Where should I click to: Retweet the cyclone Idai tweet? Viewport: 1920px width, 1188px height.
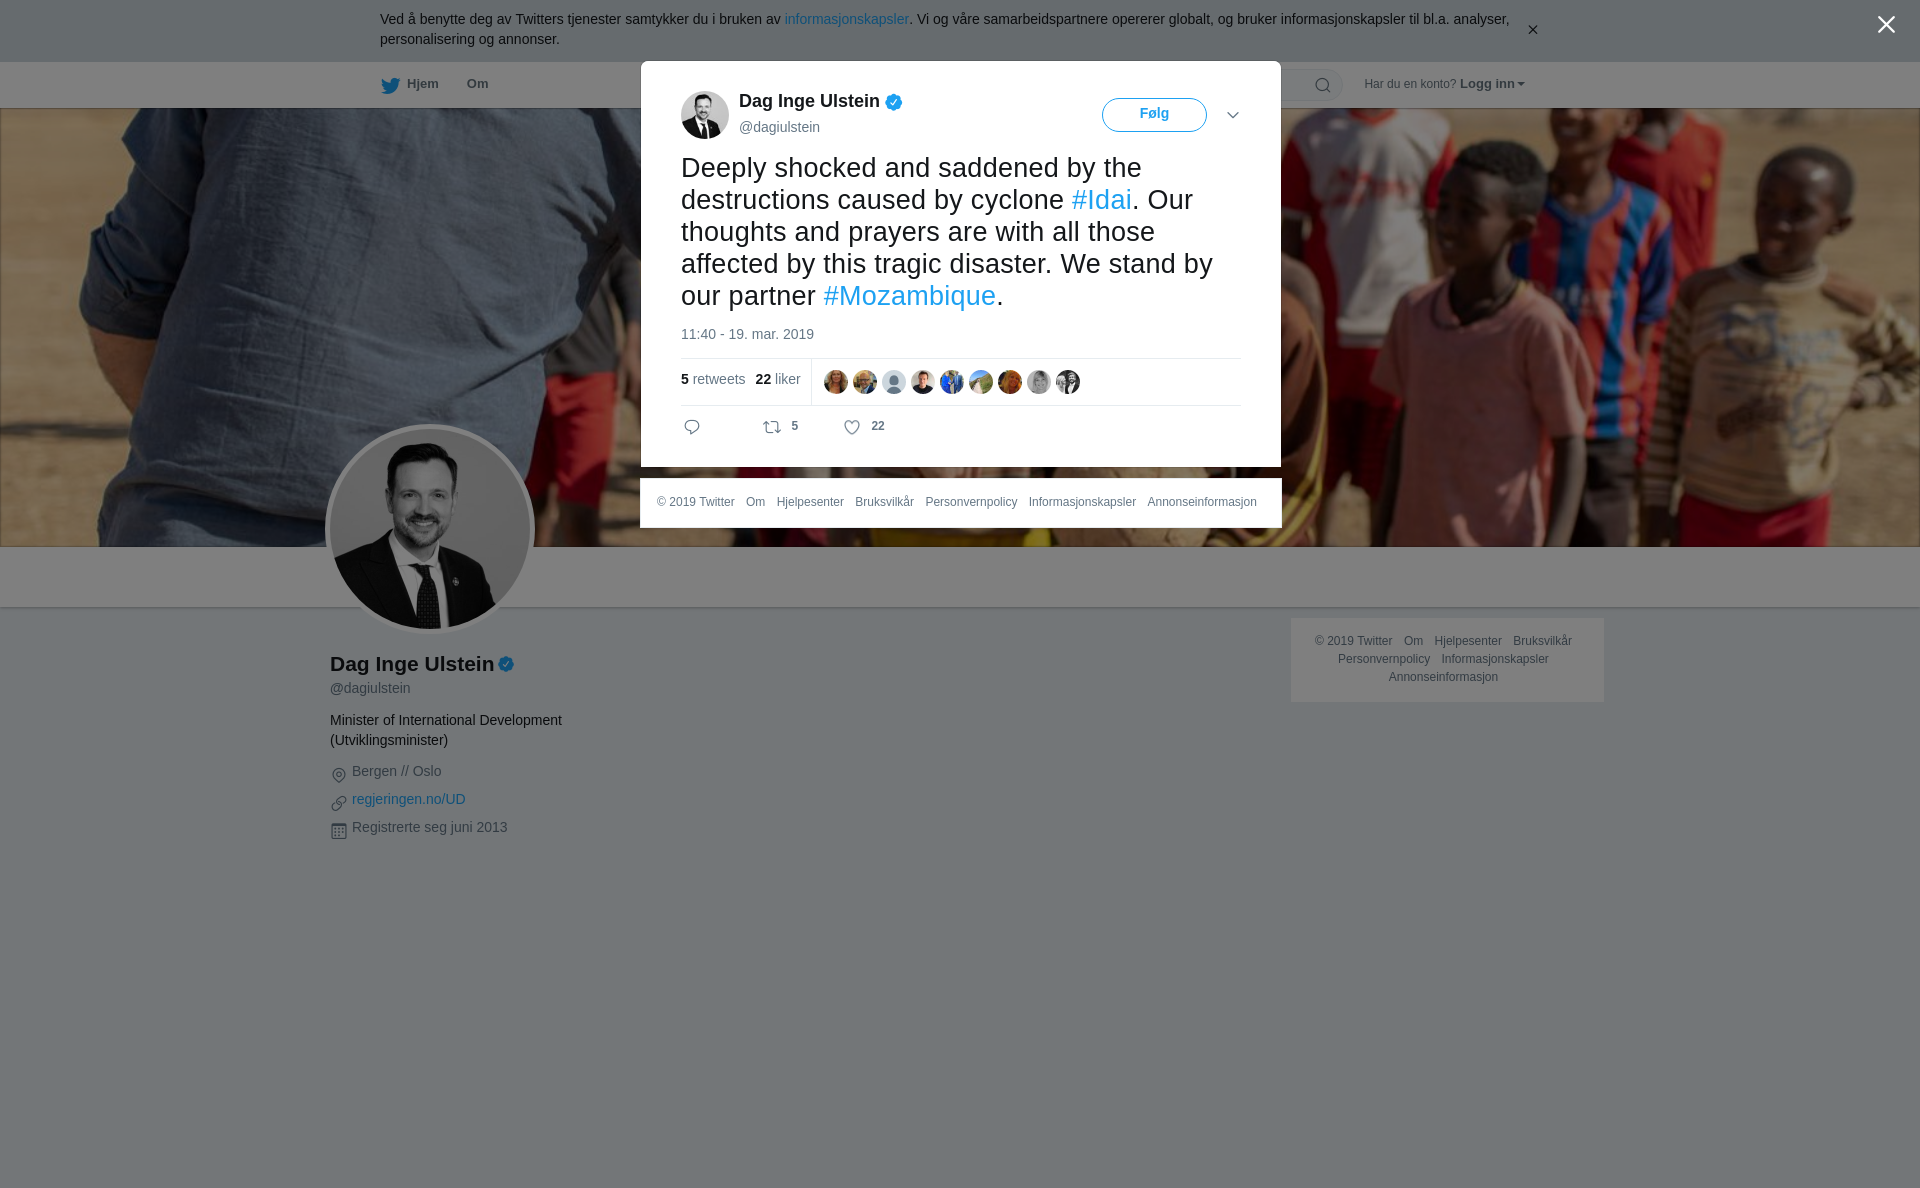(772, 427)
